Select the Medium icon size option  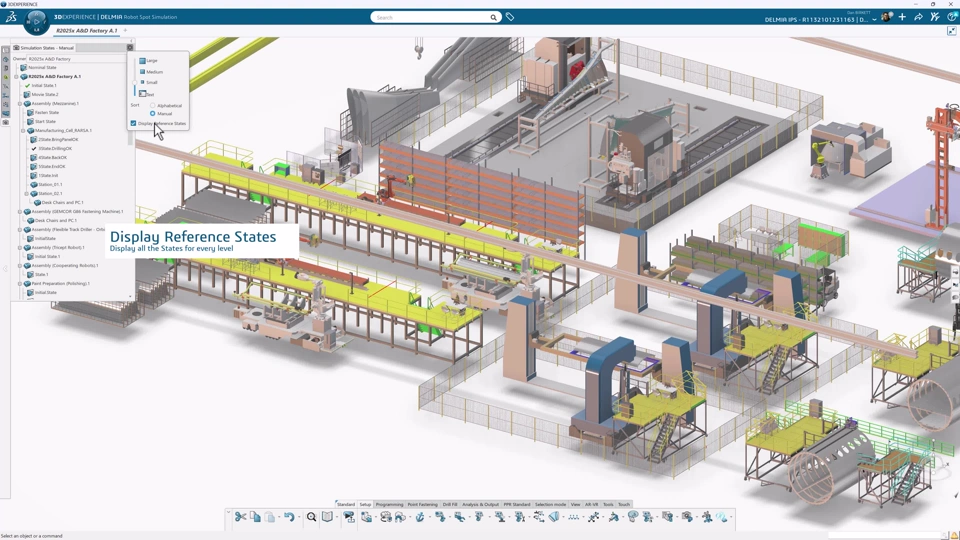[151, 72]
